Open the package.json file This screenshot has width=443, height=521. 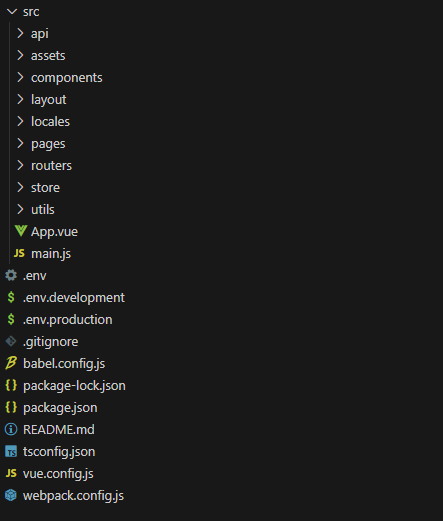(x=60, y=407)
